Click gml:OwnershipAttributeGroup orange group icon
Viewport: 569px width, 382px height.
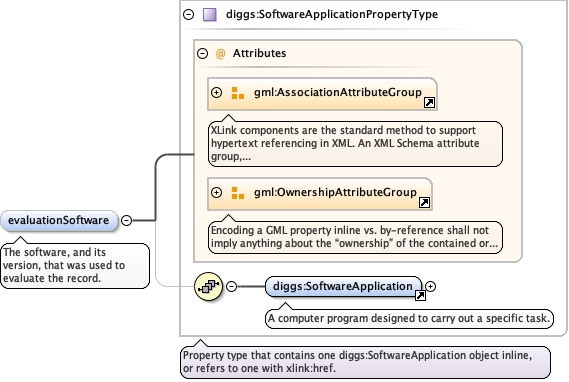coord(238,193)
